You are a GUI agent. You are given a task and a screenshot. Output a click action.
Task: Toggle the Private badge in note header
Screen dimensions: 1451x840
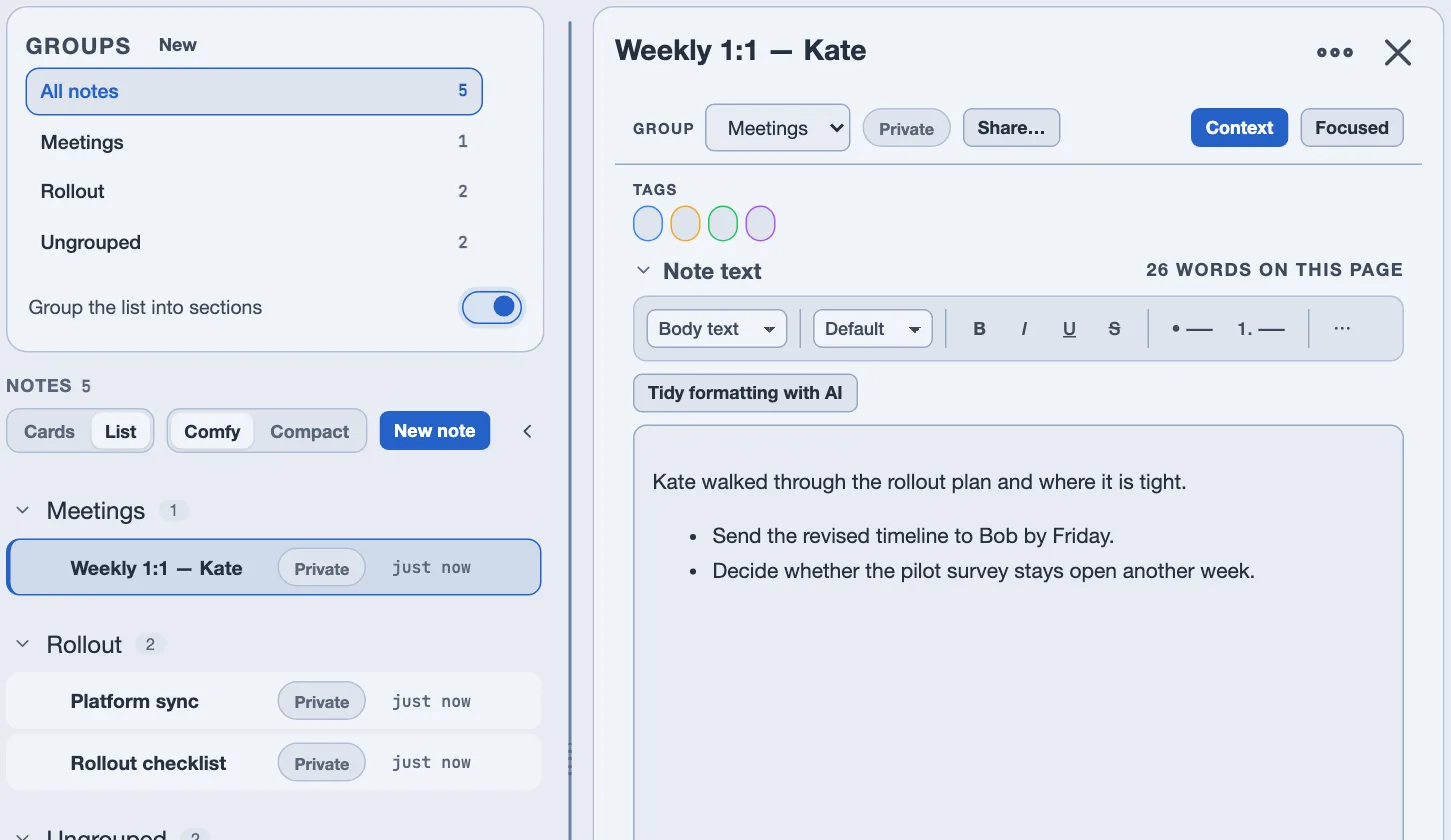906,128
